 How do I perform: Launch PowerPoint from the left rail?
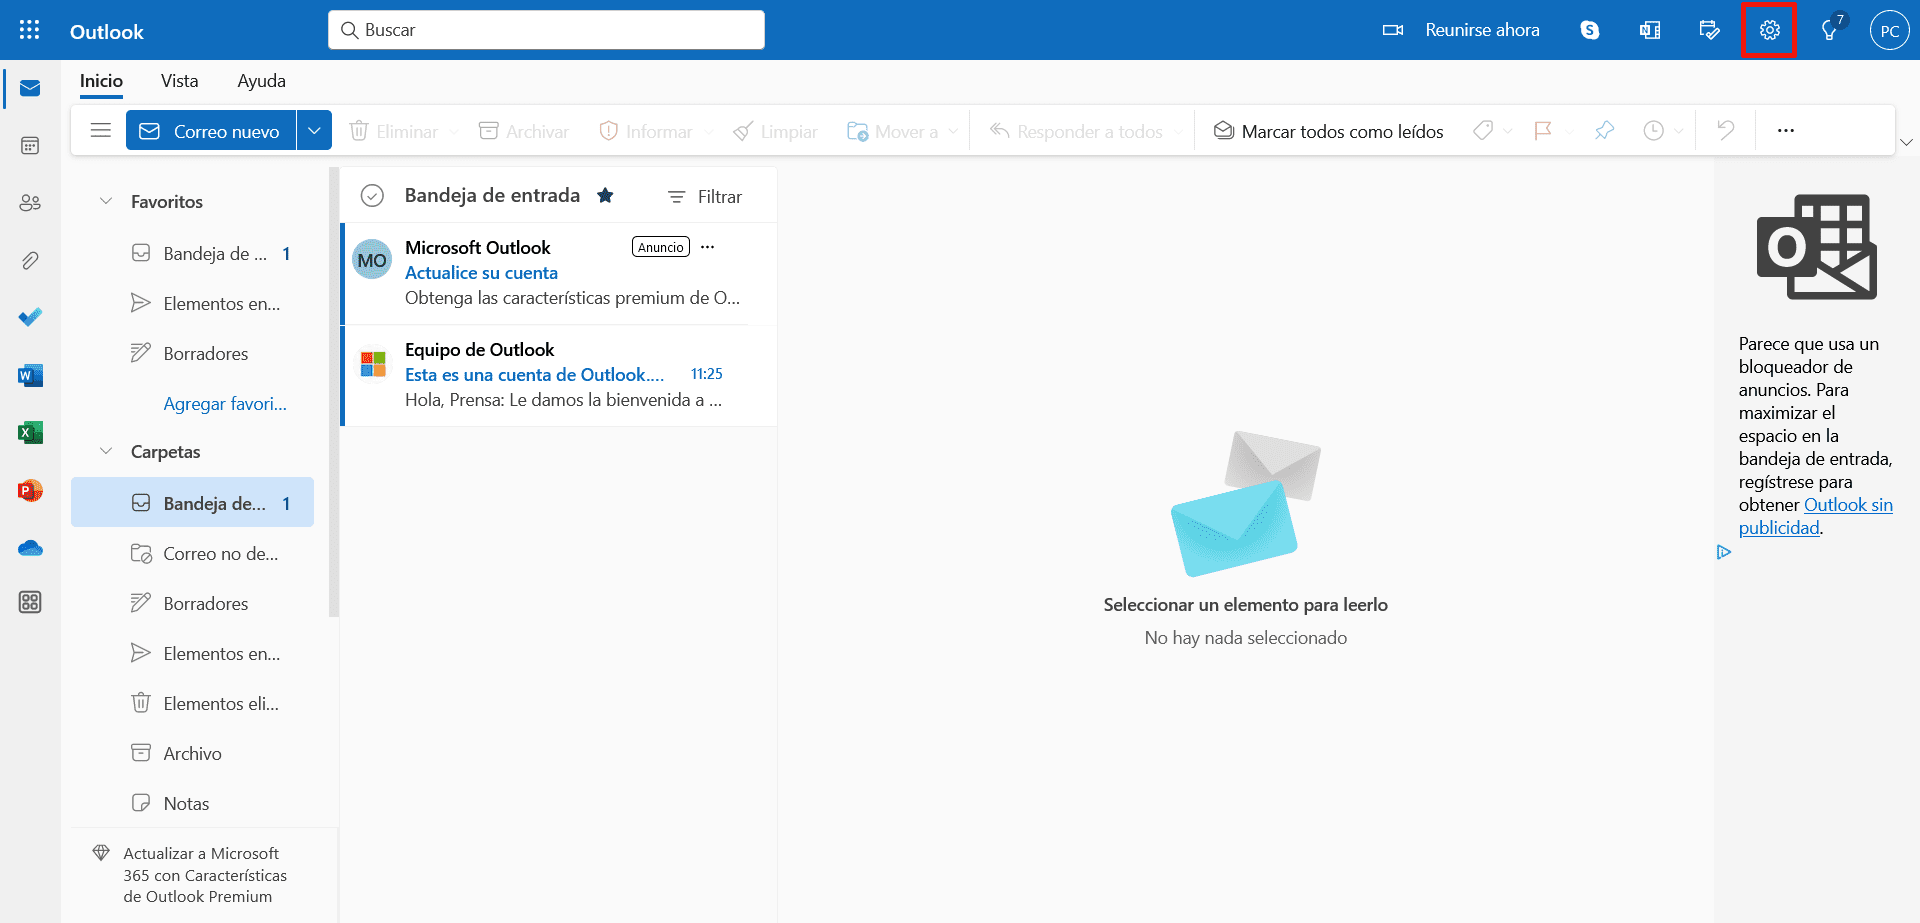[30, 491]
